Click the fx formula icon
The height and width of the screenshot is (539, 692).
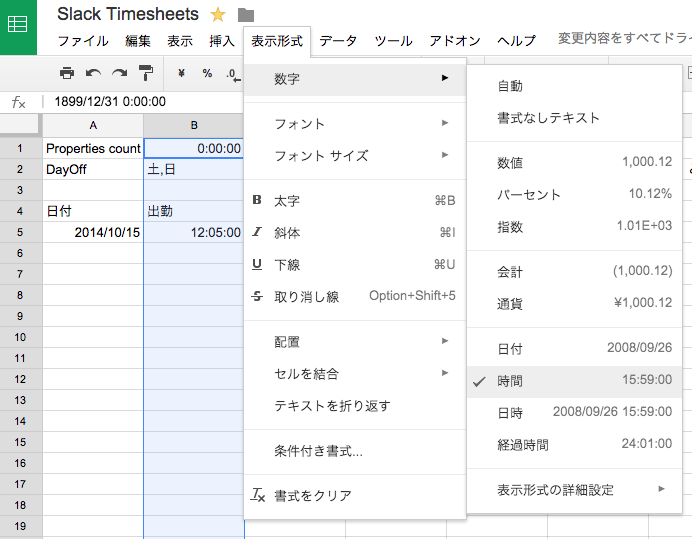pyautogui.click(x=18, y=102)
